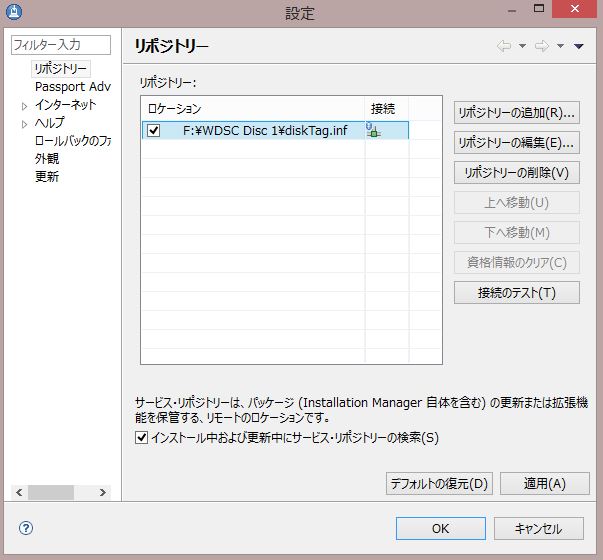
Task: Select インターネット in the settings tree
Action: (65, 105)
